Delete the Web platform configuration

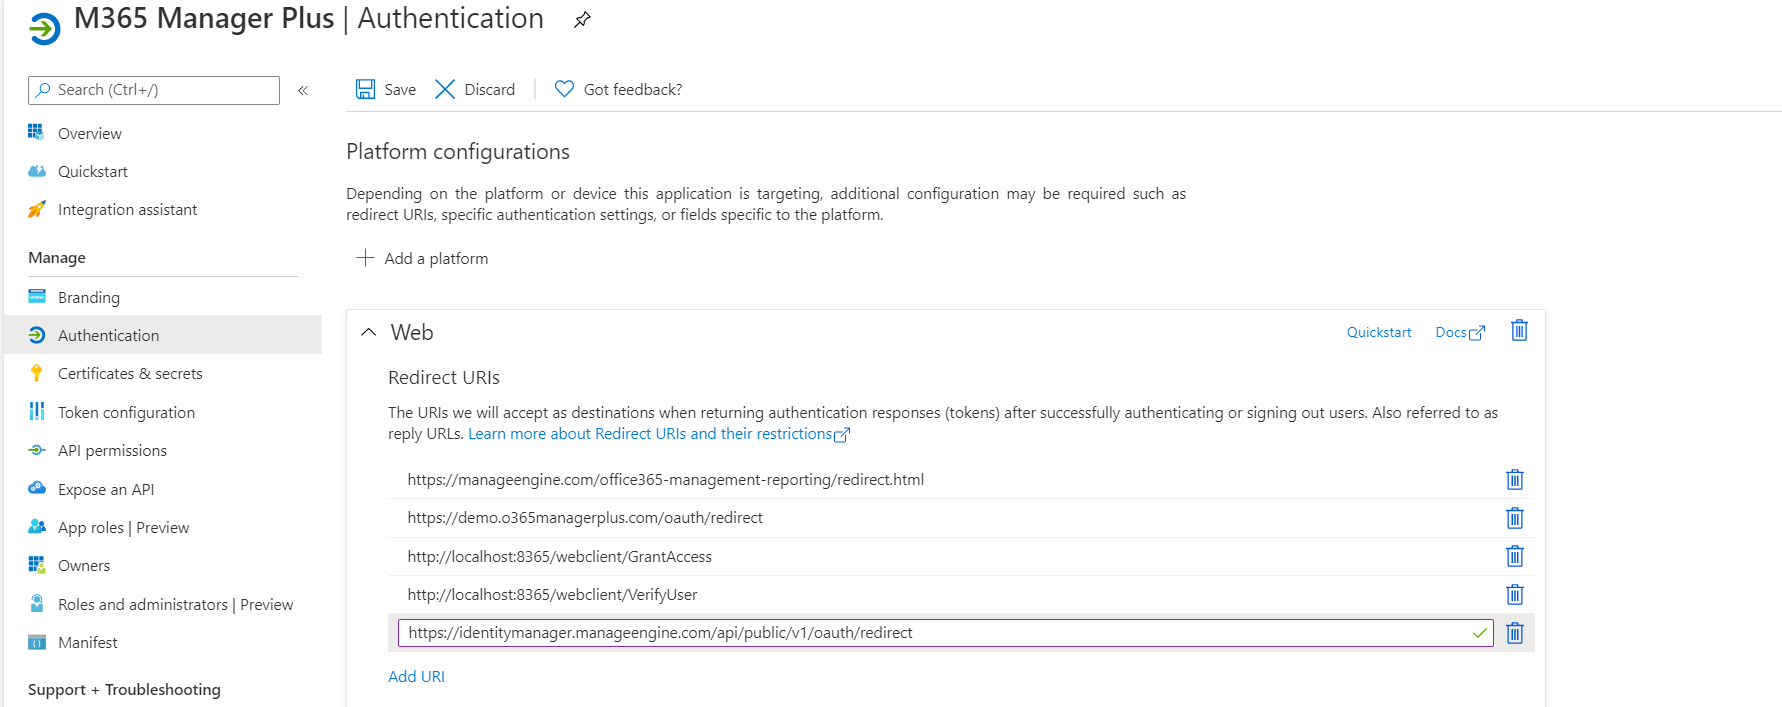tap(1519, 331)
